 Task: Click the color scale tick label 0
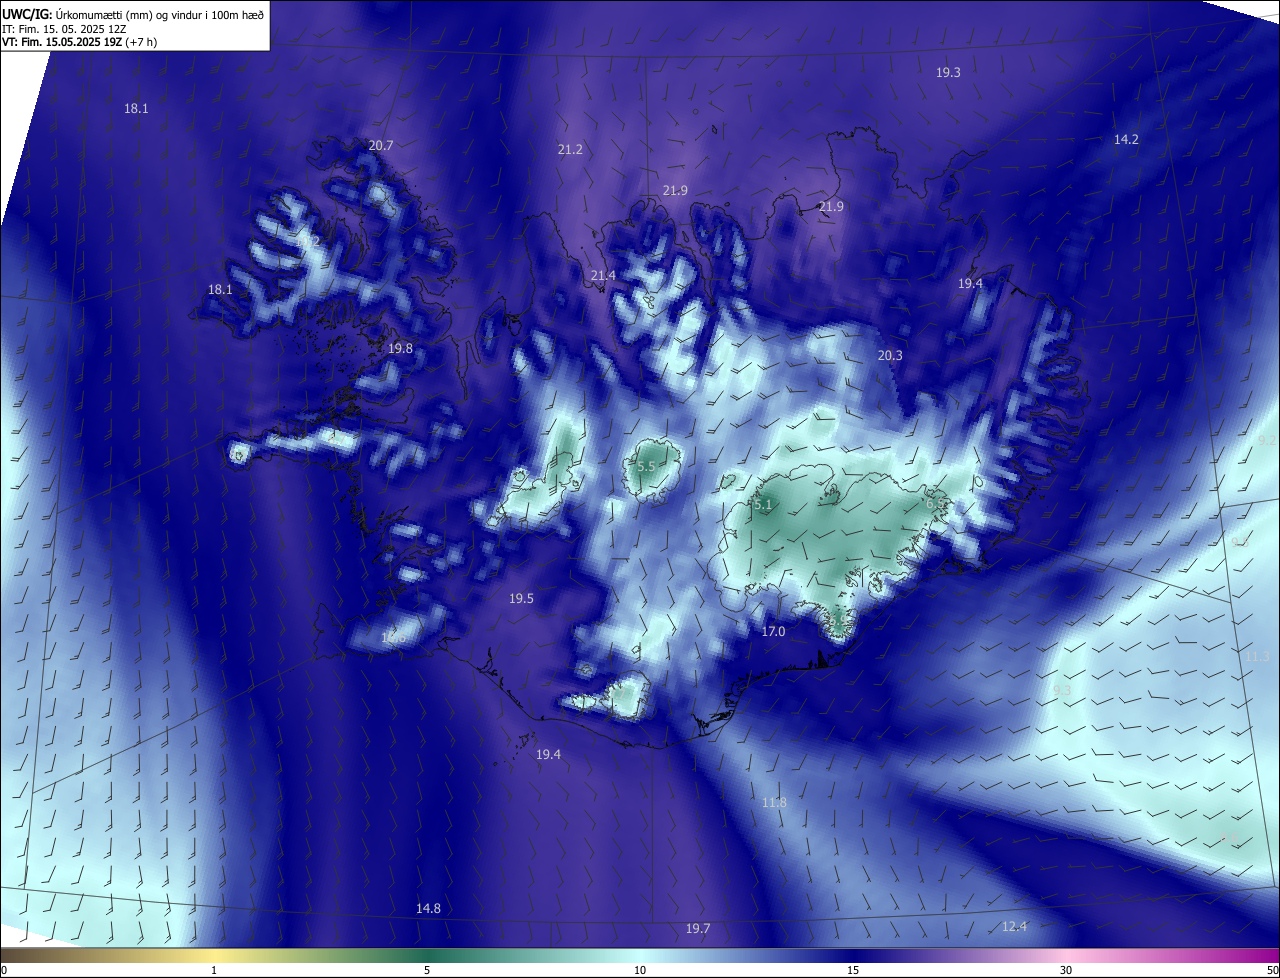click(4, 970)
